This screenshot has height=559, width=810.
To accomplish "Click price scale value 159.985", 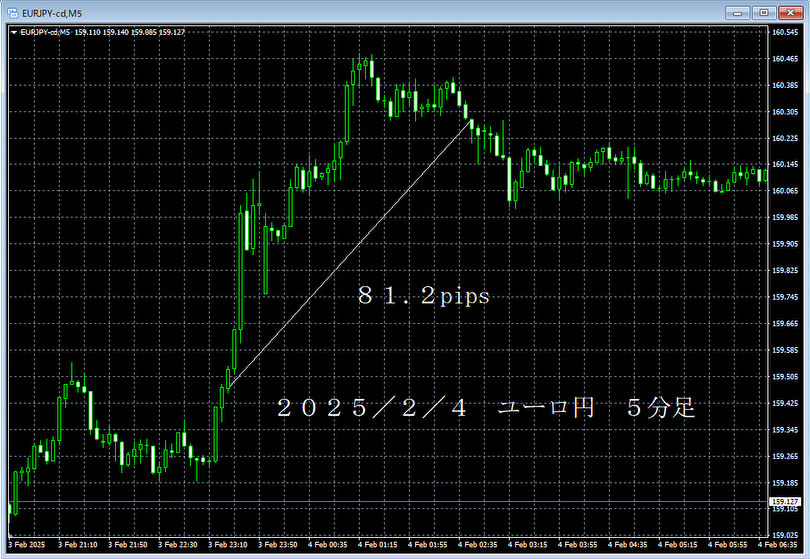I will 785,217.
